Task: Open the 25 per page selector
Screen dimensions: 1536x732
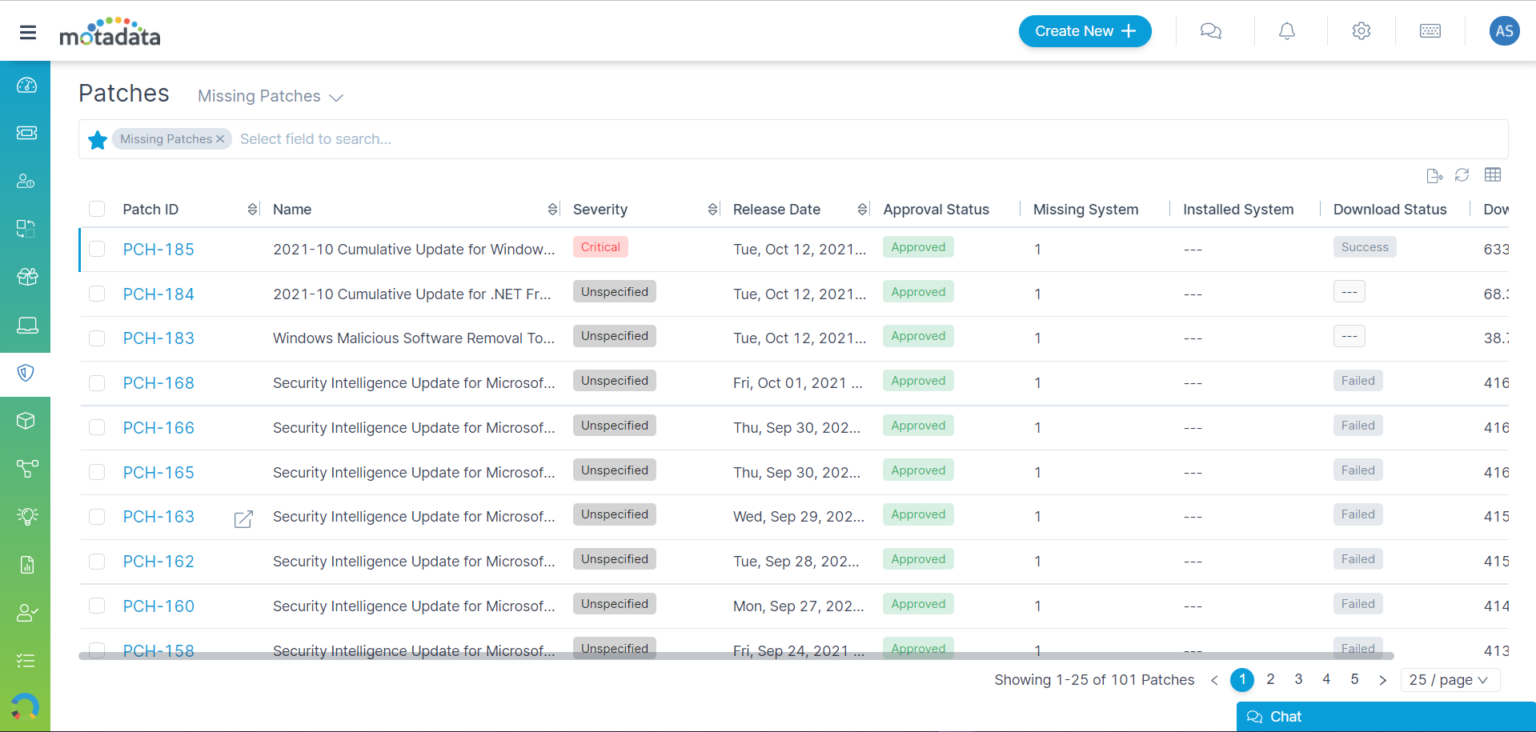Action: pos(1449,679)
